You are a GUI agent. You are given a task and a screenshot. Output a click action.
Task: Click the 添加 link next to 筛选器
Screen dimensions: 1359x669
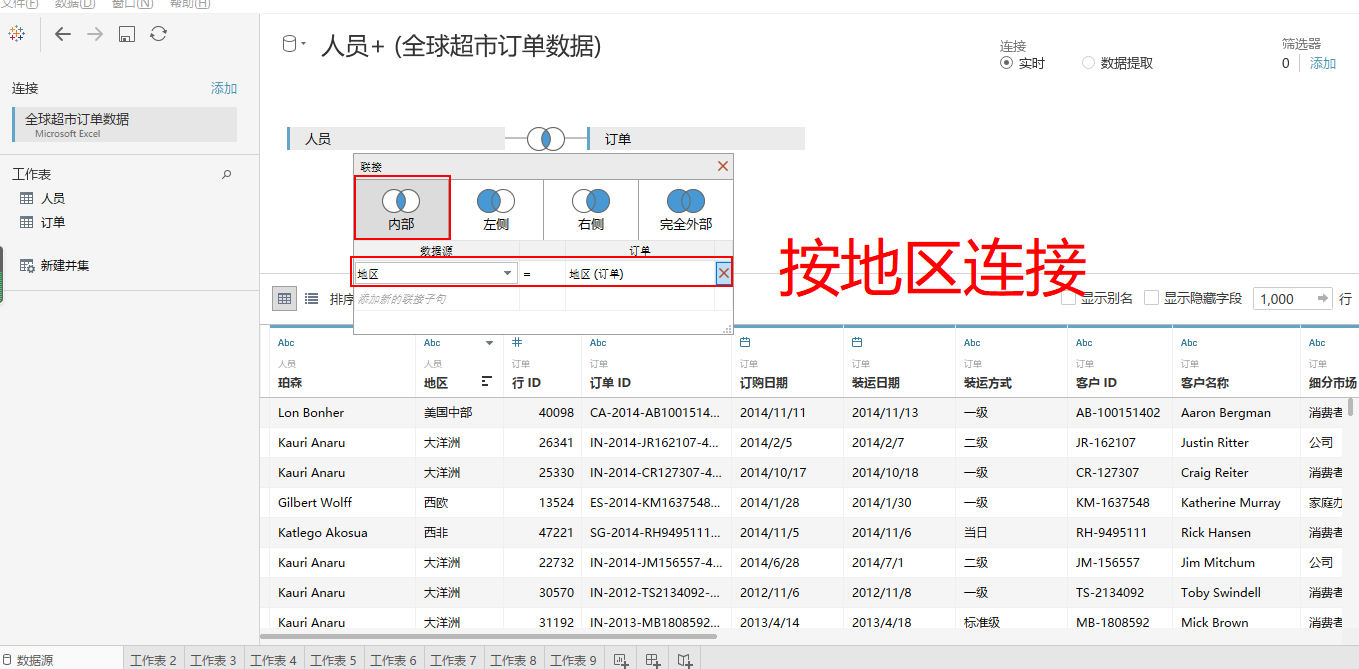pos(1322,62)
